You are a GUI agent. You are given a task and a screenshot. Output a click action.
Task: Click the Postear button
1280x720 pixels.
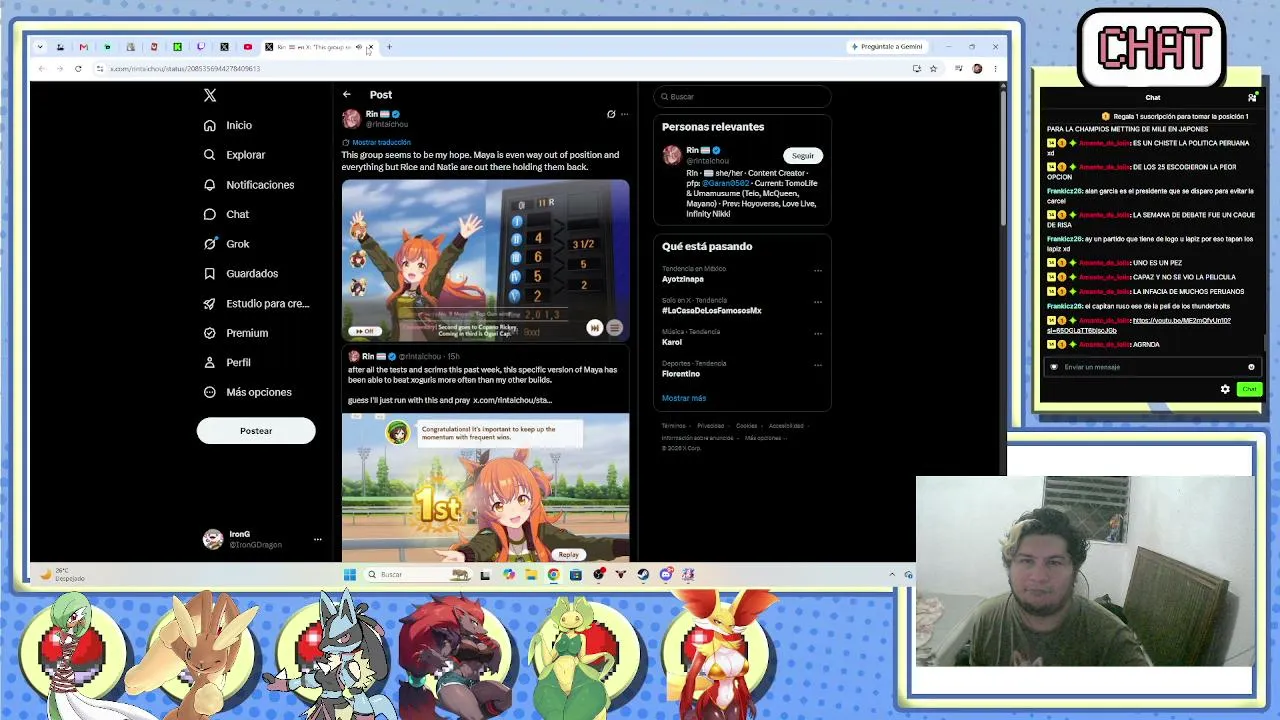[x=256, y=431]
